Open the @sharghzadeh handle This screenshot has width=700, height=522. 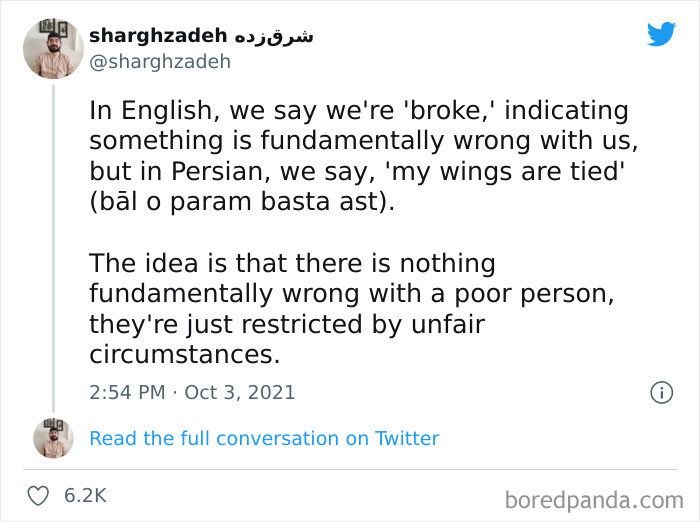click(160, 62)
